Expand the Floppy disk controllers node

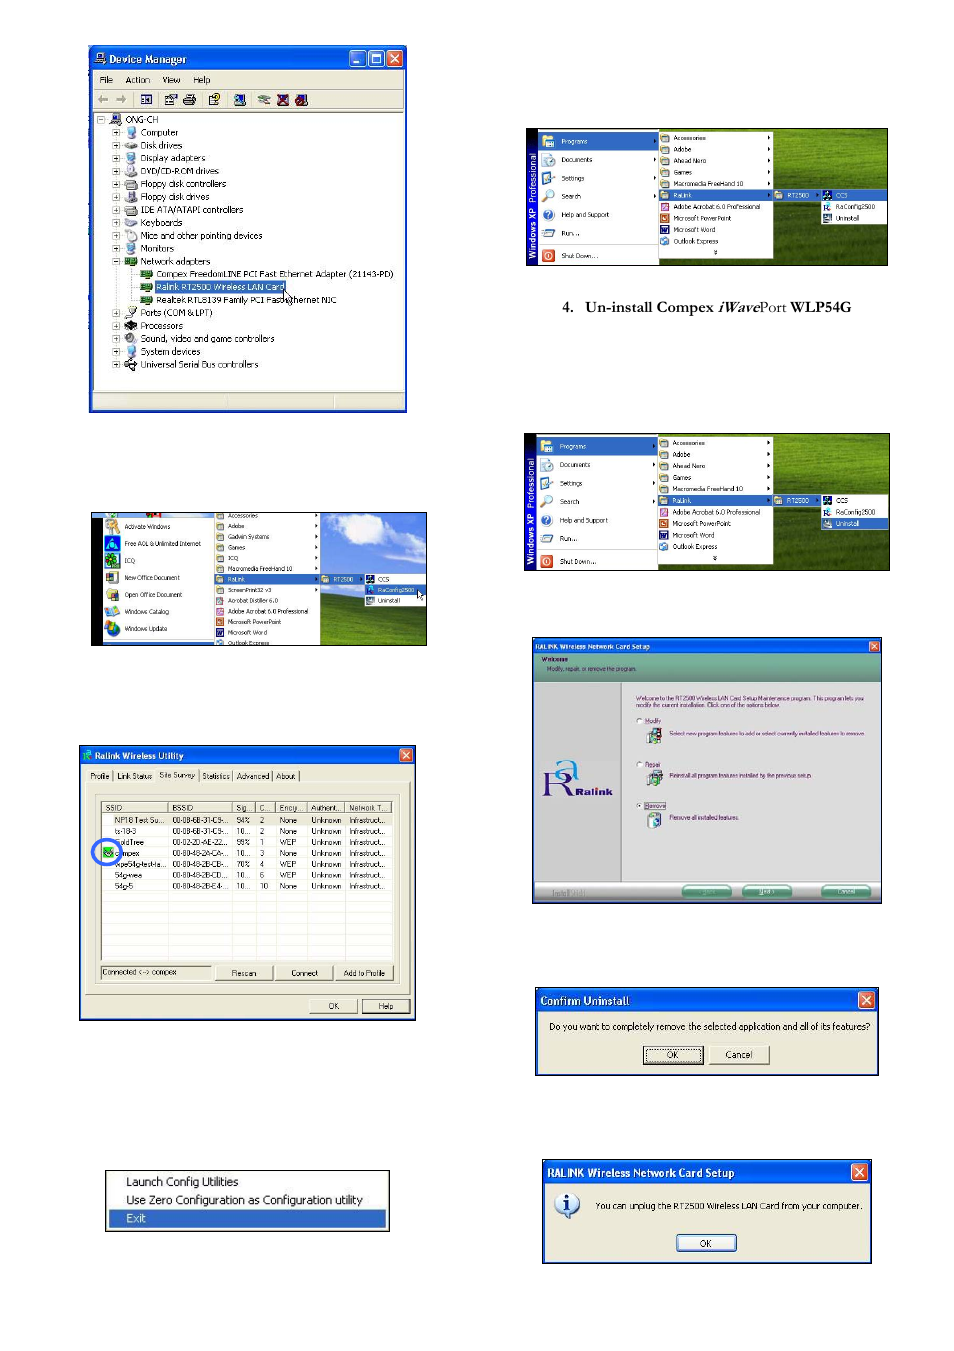(116, 184)
